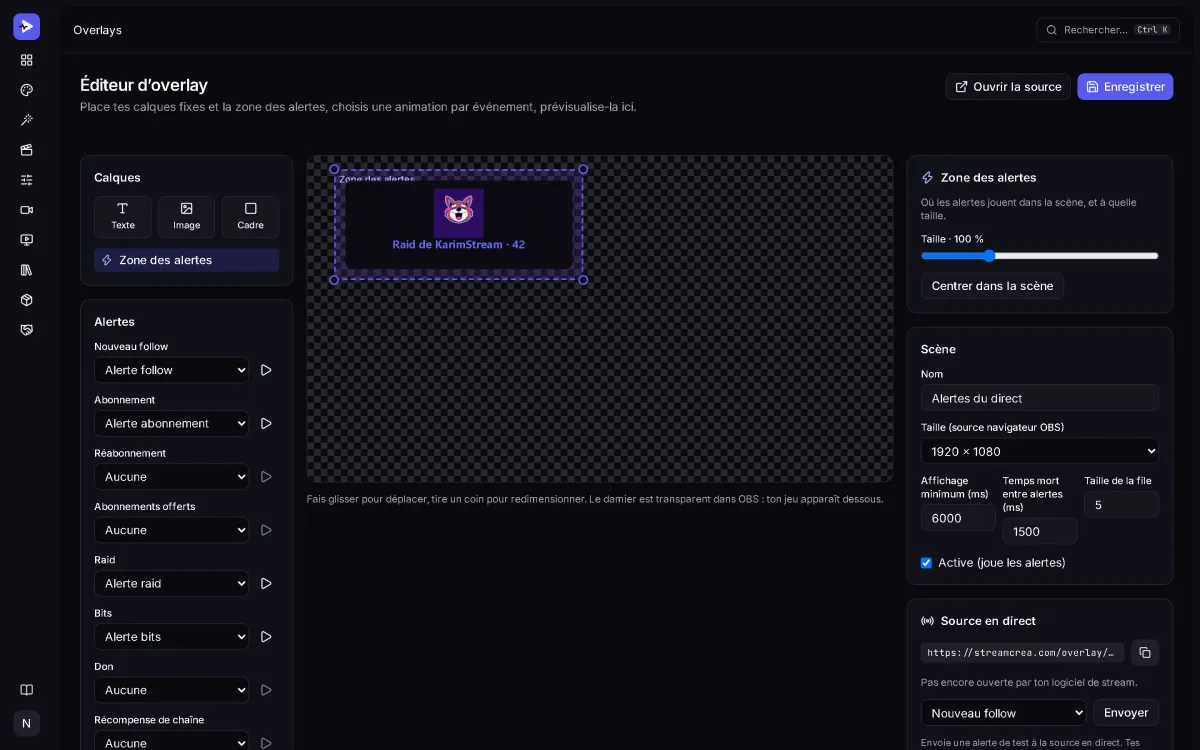Adjust the Taille 100 % slider
Viewport: 1200px width, 750px height.
1040,256
